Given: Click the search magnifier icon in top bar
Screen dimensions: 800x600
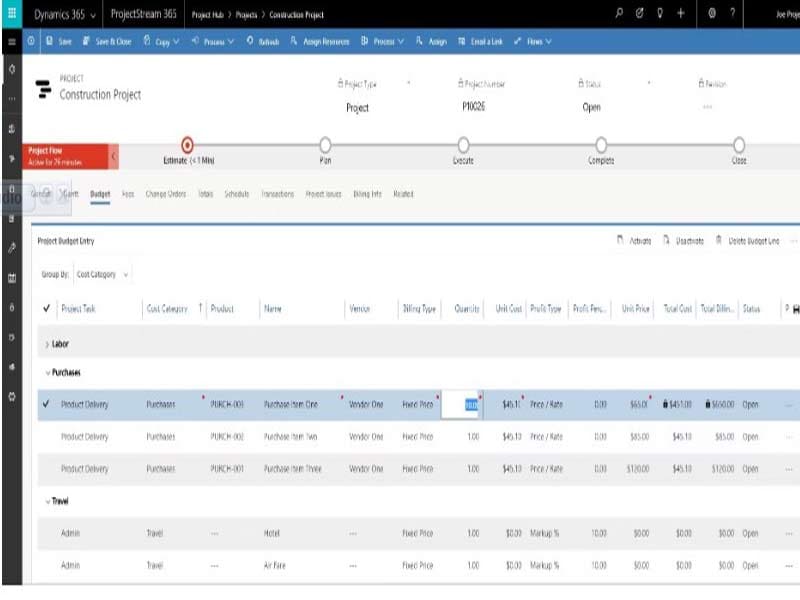Looking at the screenshot, I should point(619,14).
